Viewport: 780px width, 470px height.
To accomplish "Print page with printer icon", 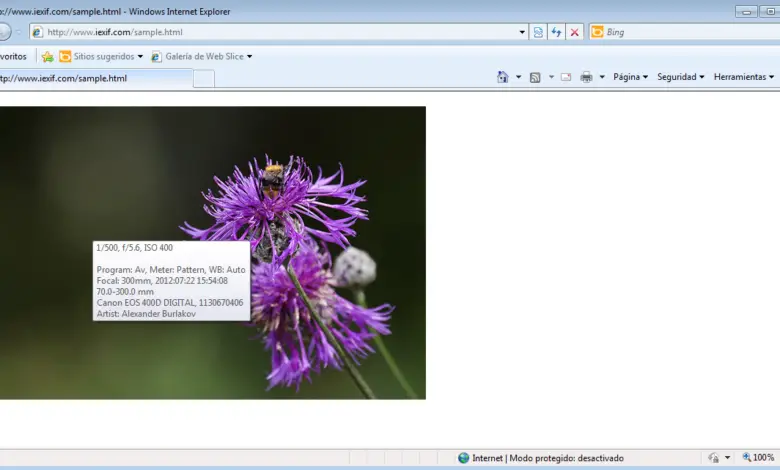I will [586, 77].
